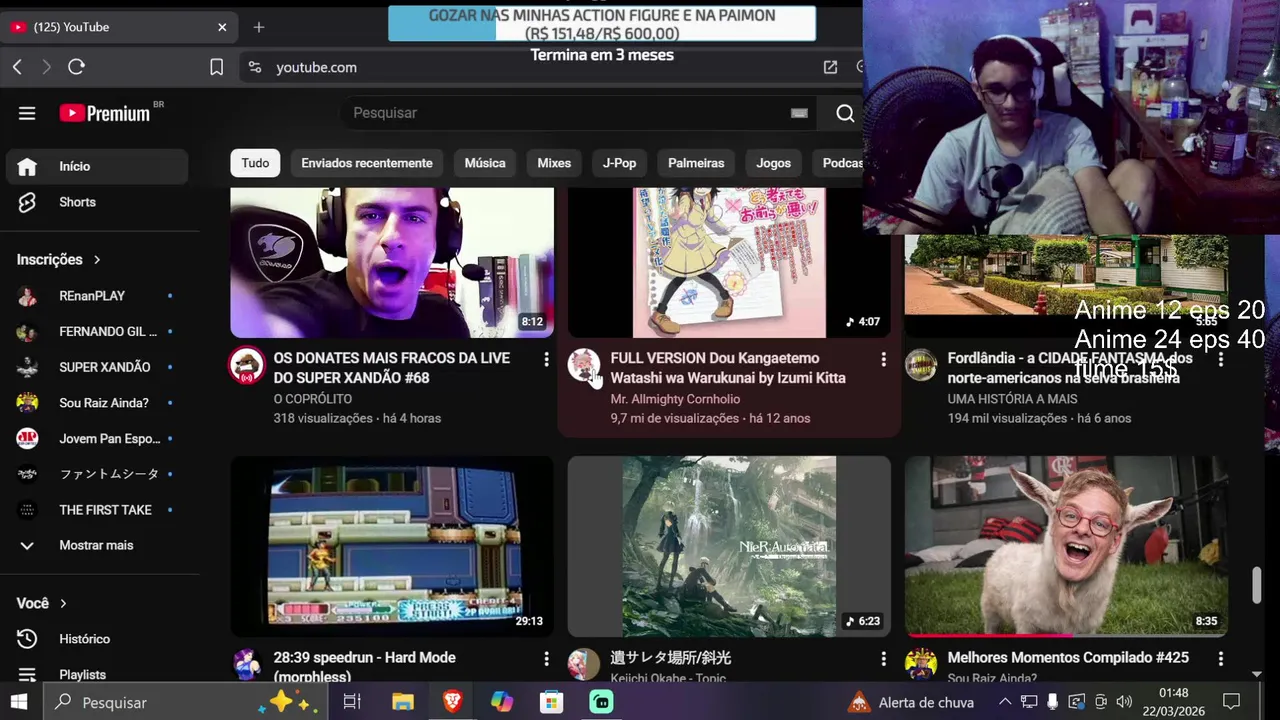The image size is (1280, 720).
Task: Bookmark this page icon
Action: tap(216, 67)
